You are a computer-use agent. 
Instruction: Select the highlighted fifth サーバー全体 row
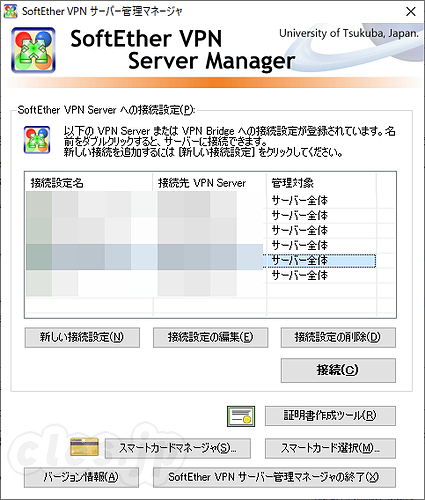(201, 261)
